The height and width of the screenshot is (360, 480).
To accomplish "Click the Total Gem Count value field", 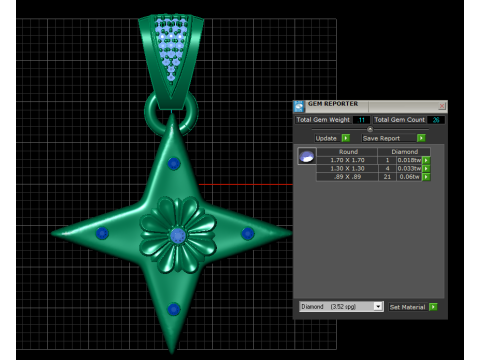I will click(436, 120).
